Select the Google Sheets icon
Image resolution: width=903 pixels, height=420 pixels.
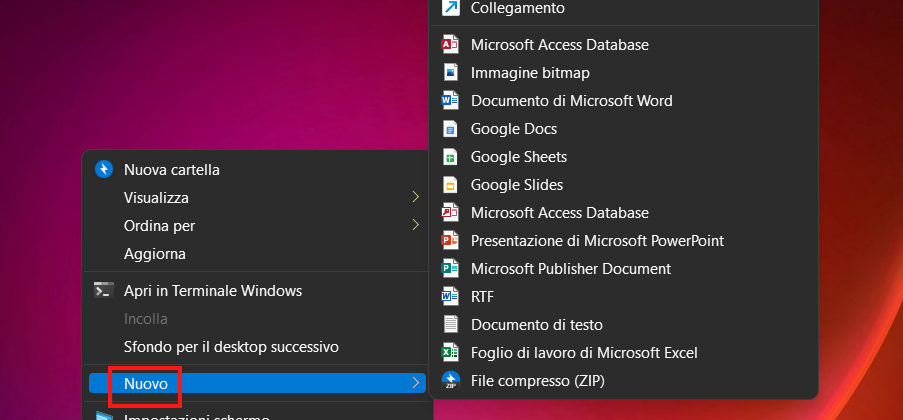[450, 157]
